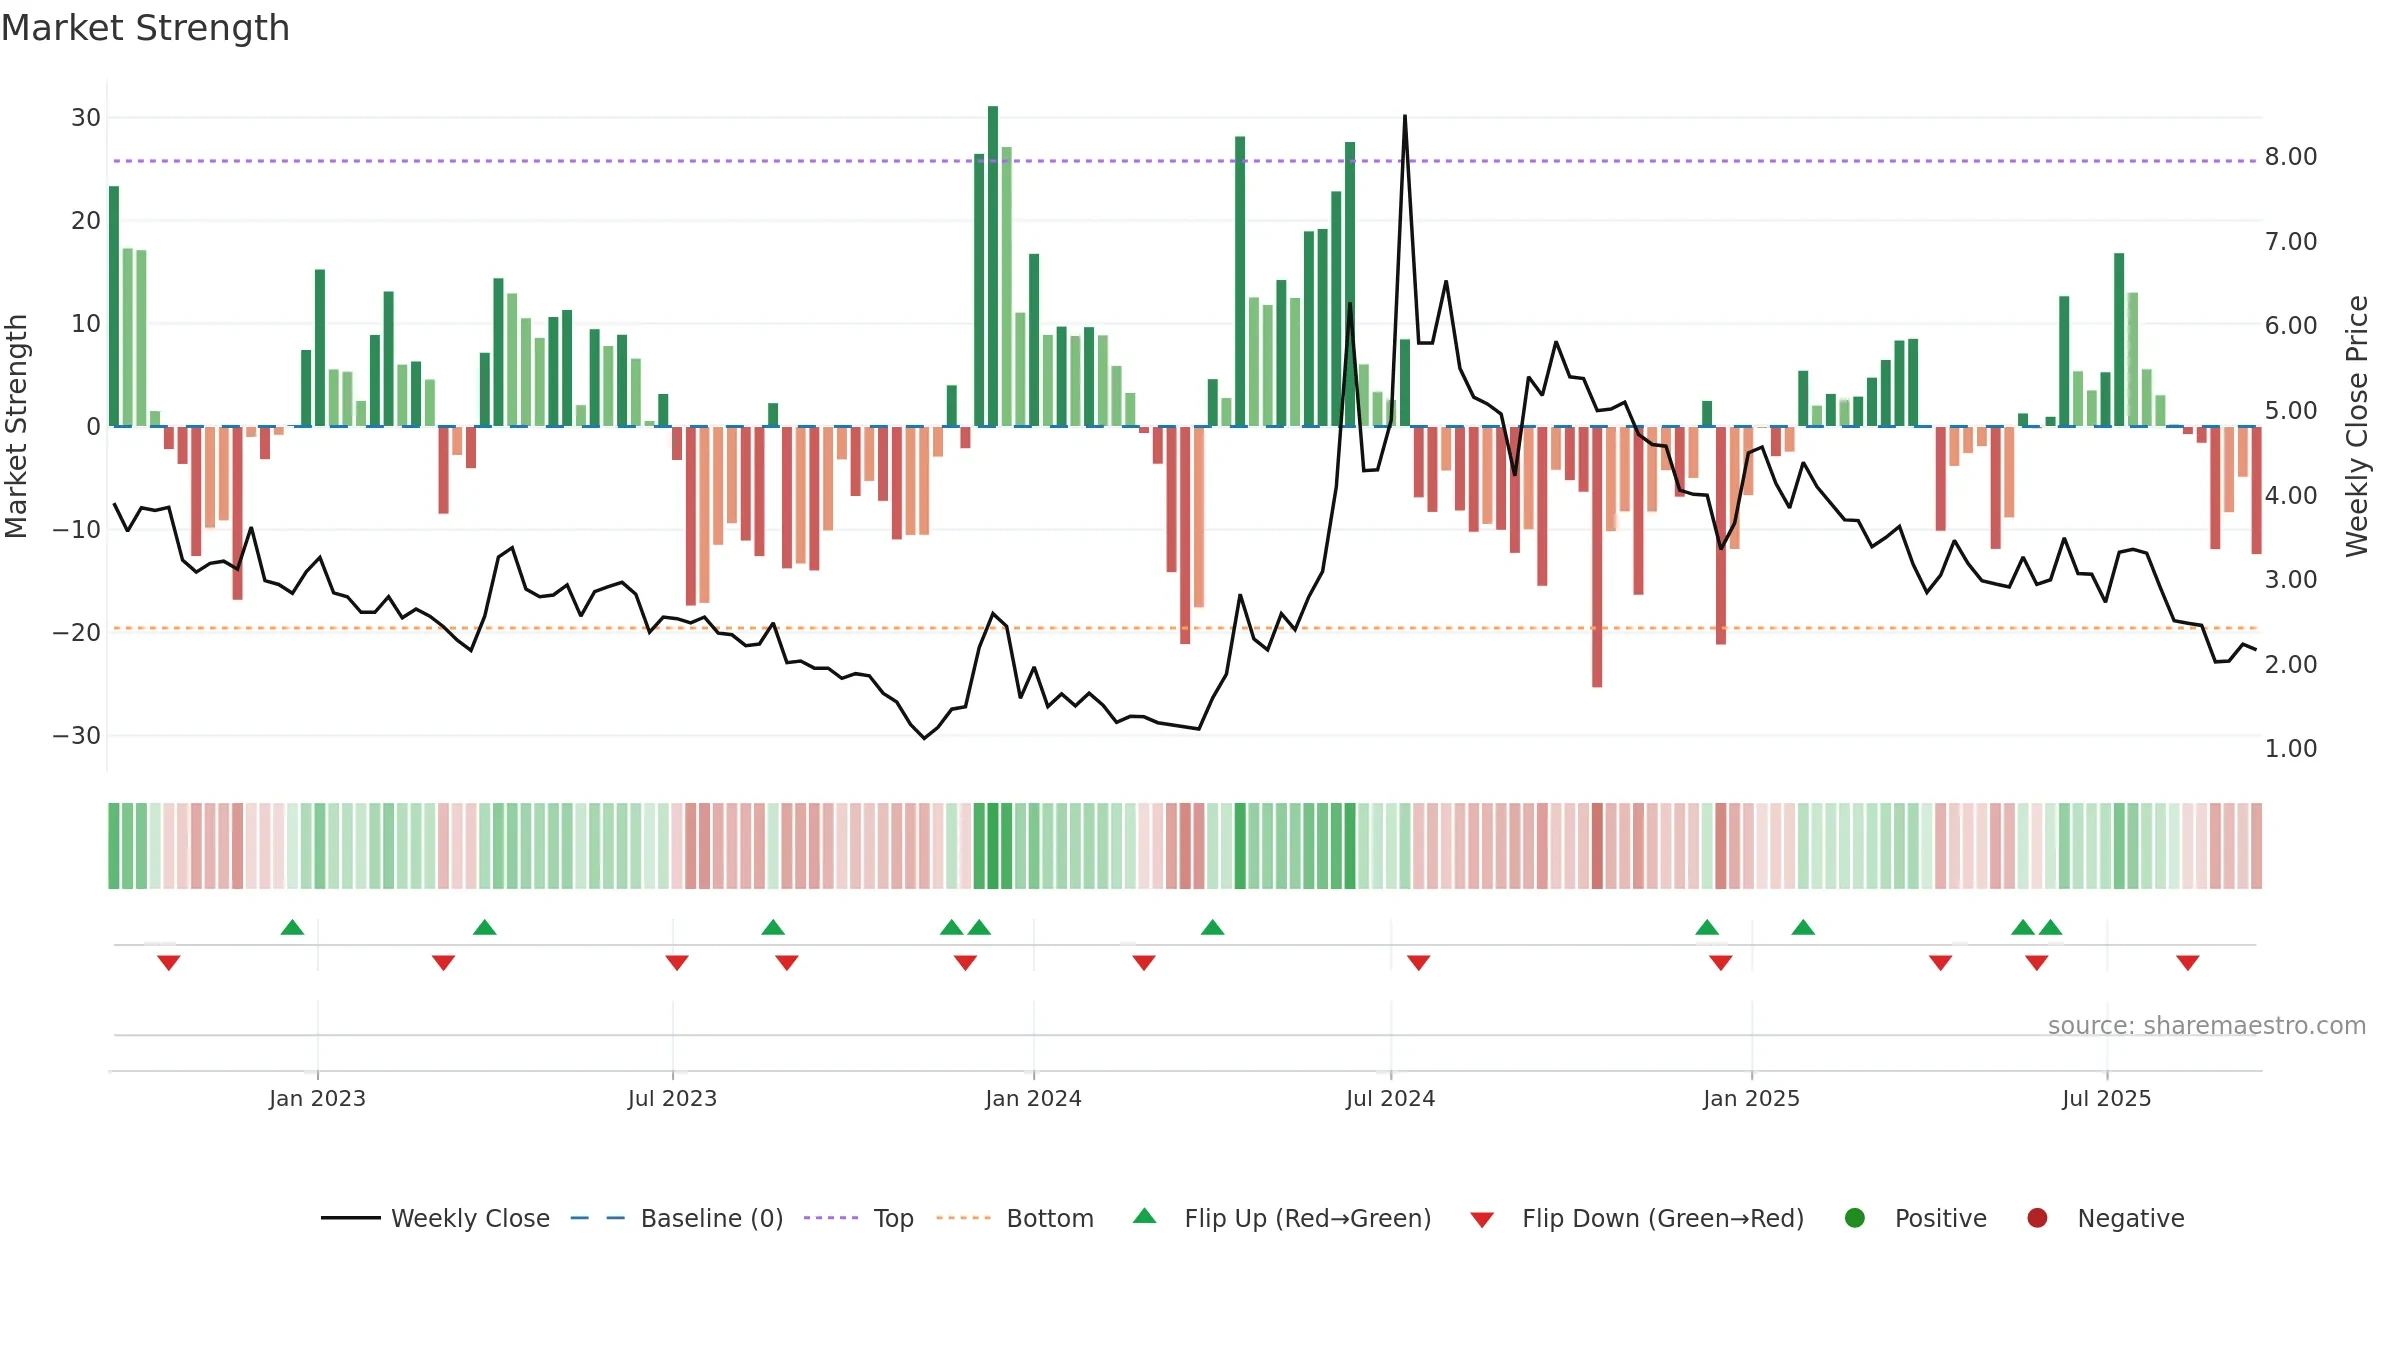The width and height of the screenshot is (2400, 1350).
Task: Select the Jul 2023 date axis label
Action: coord(672,1098)
